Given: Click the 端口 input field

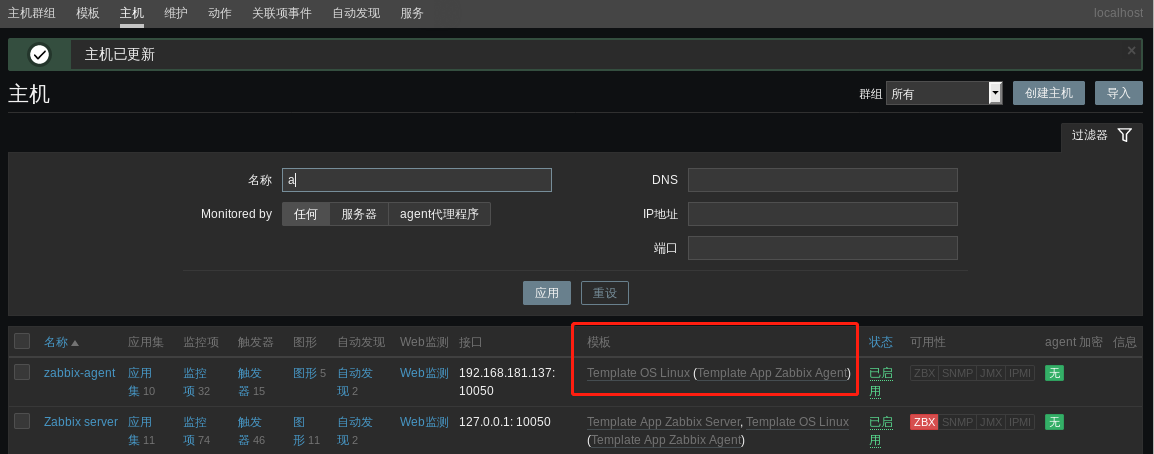Looking at the screenshot, I should (823, 248).
